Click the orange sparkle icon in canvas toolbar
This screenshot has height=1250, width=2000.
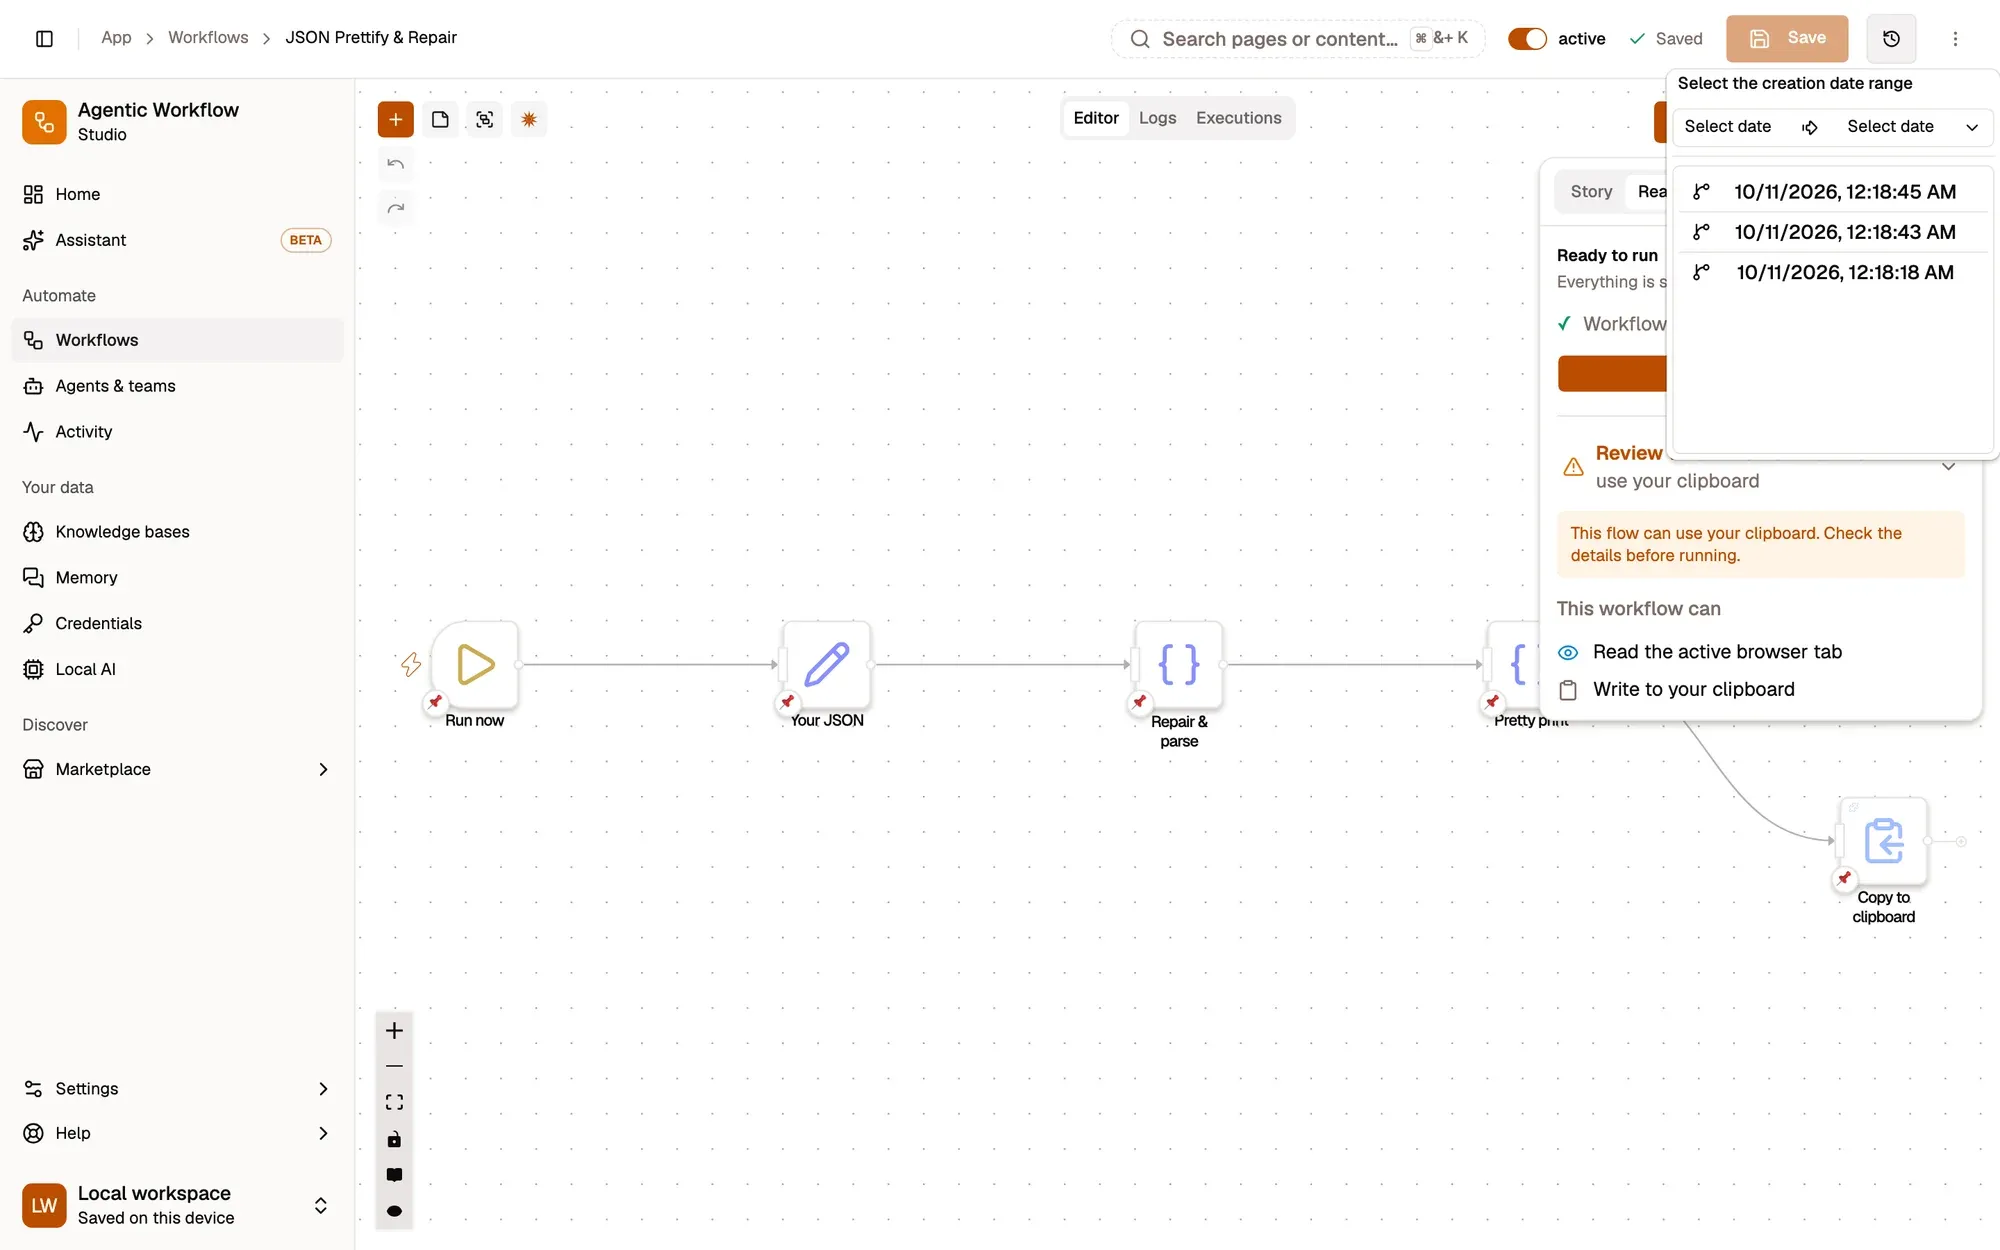pos(529,119)
